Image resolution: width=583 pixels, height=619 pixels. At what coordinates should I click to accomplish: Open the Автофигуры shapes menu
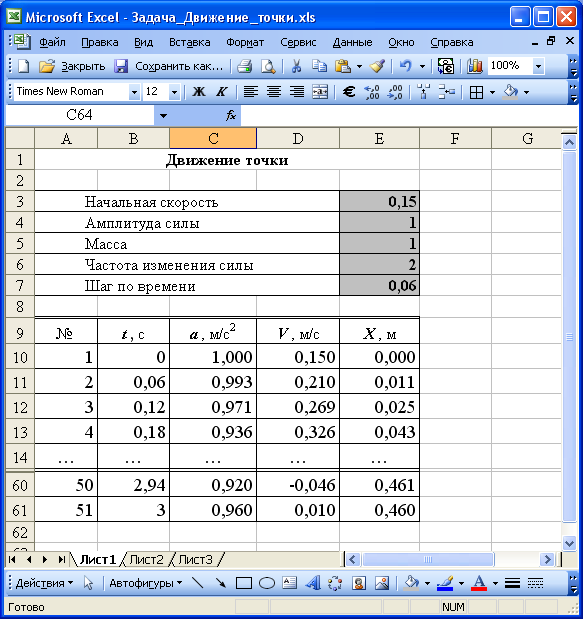click(x=145, y=583)
